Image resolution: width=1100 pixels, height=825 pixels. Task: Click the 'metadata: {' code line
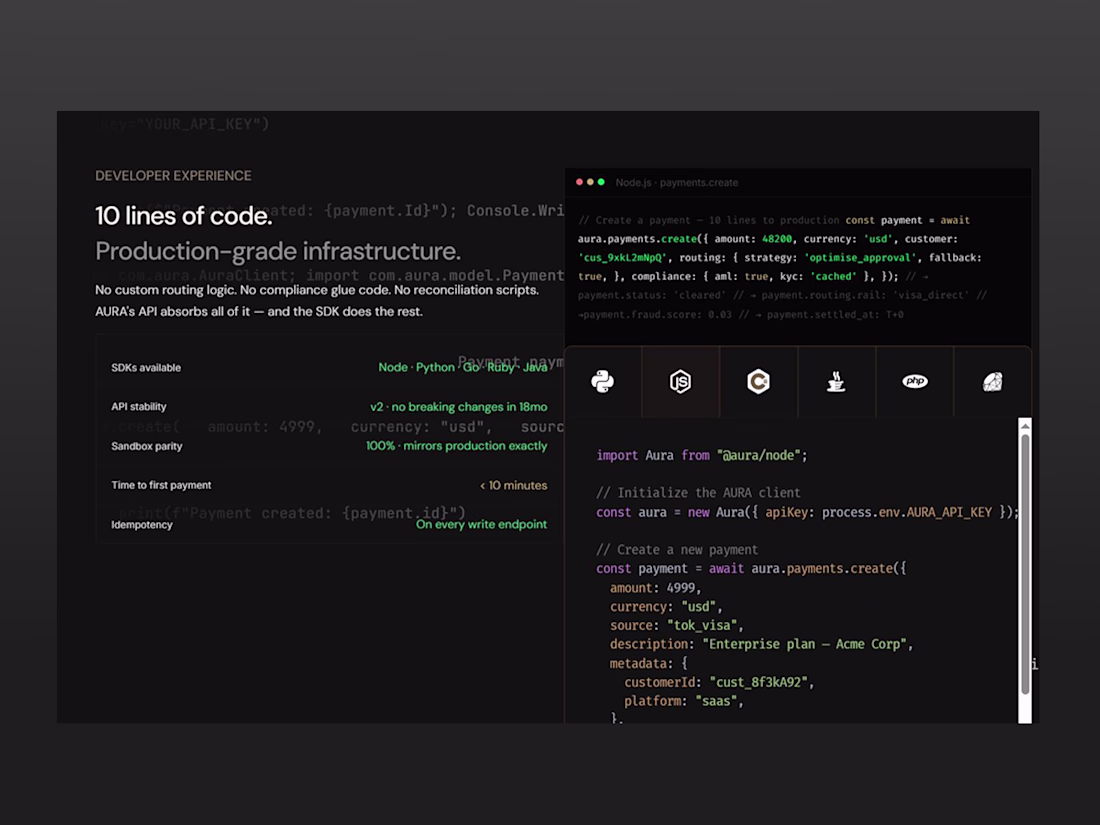[x=648, y=663]
